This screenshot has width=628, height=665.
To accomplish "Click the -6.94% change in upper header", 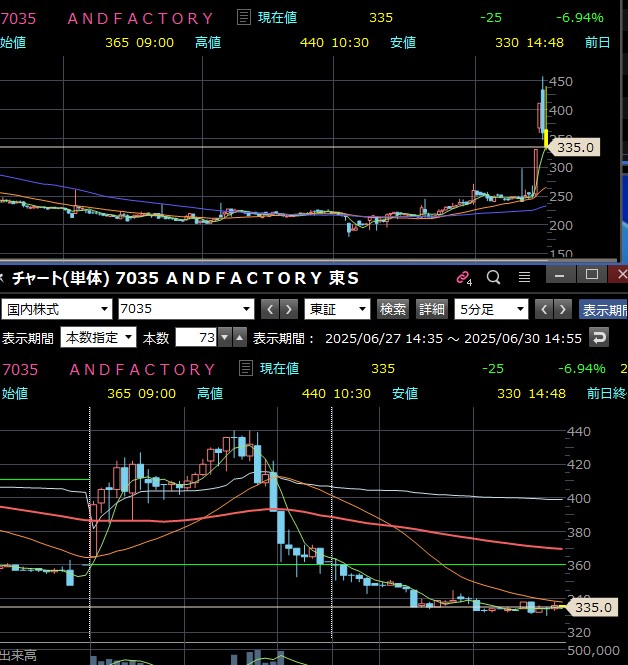I will (580, 17).
